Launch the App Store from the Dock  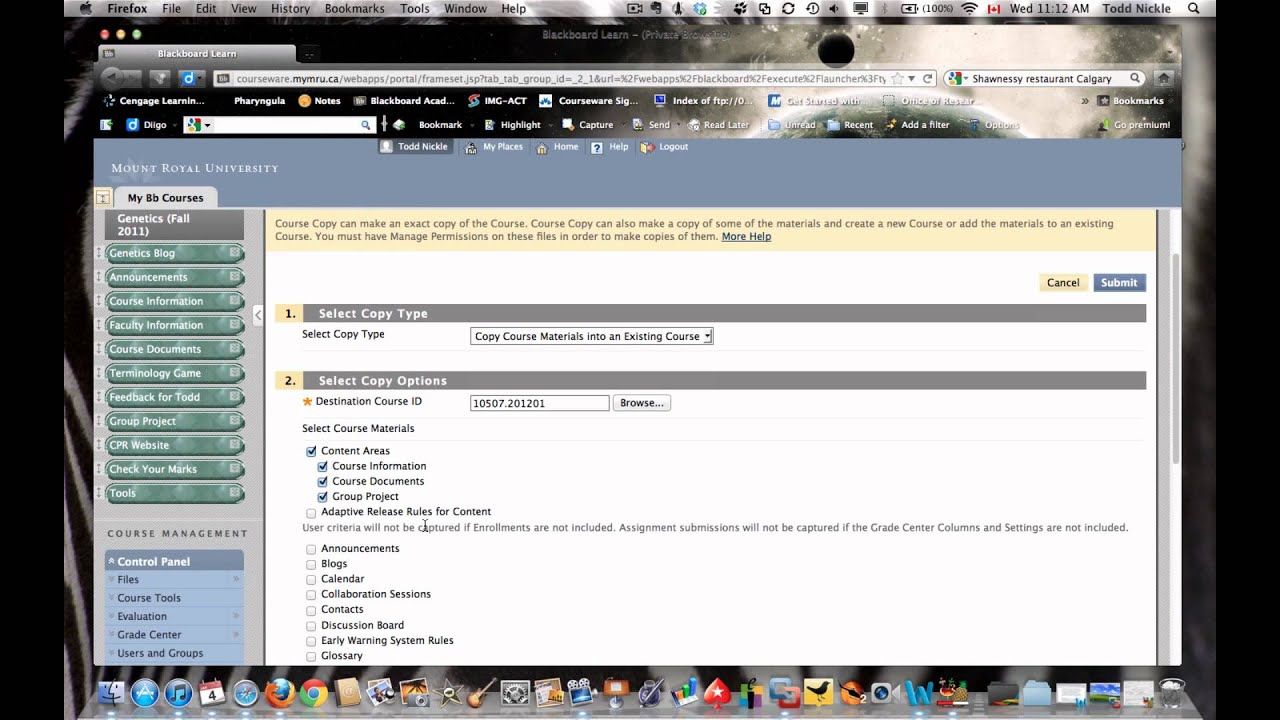(145, 692)
